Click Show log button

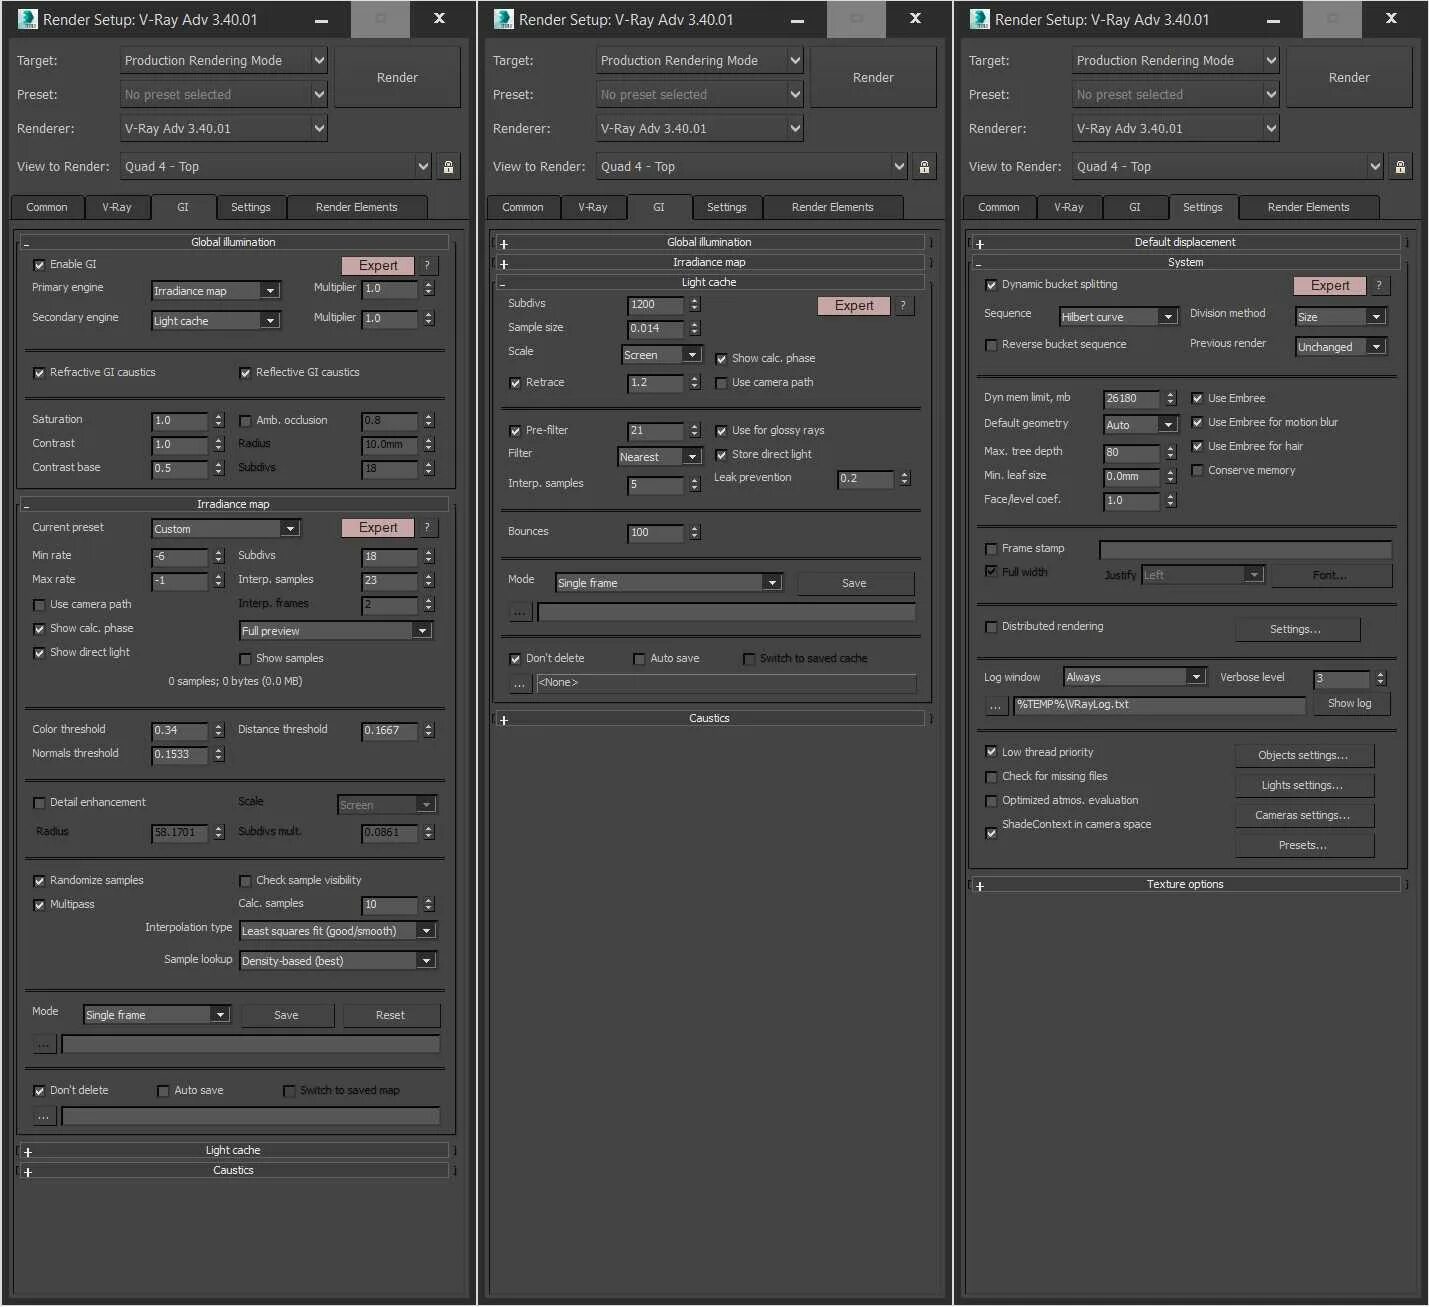[x=1350, y=704]
